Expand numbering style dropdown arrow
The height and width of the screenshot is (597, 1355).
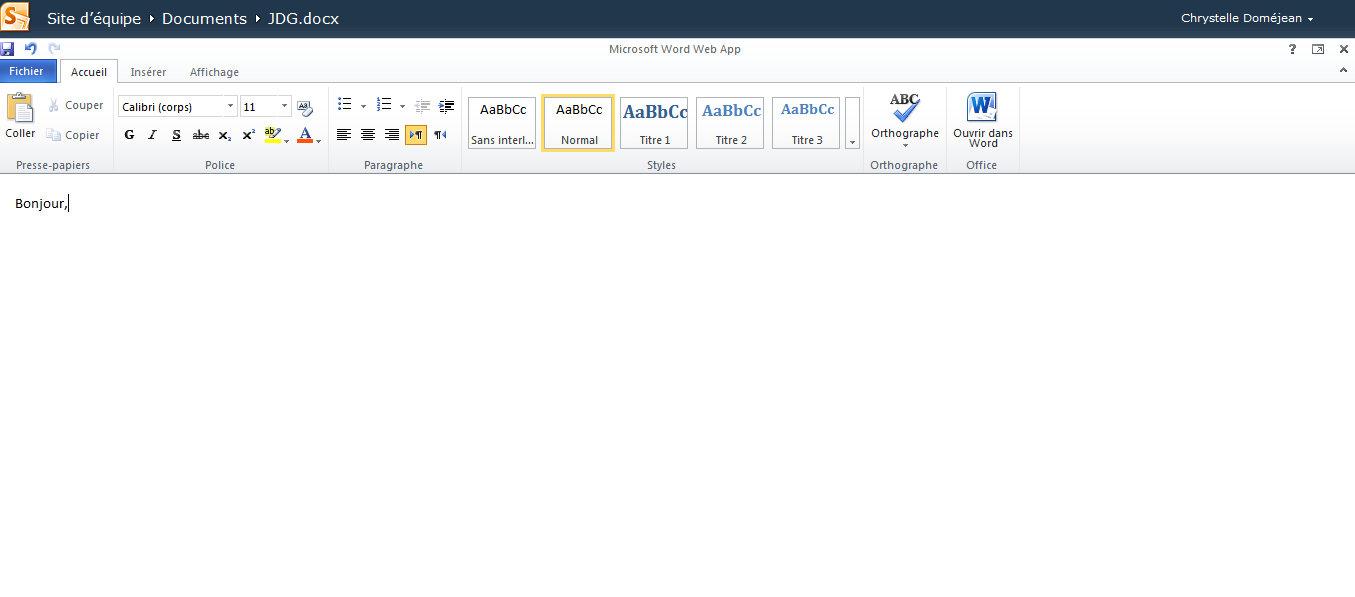402,106
